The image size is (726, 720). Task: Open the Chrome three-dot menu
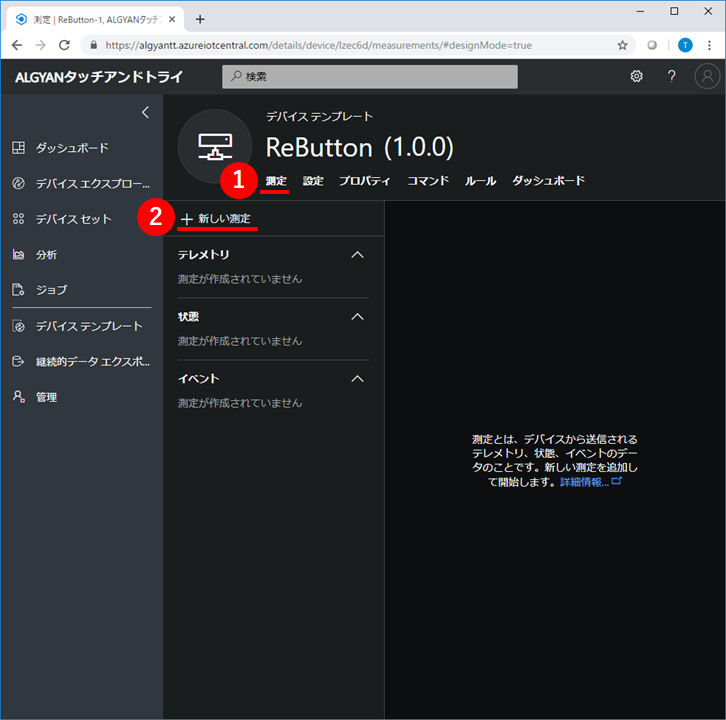[x=709, y=45]
